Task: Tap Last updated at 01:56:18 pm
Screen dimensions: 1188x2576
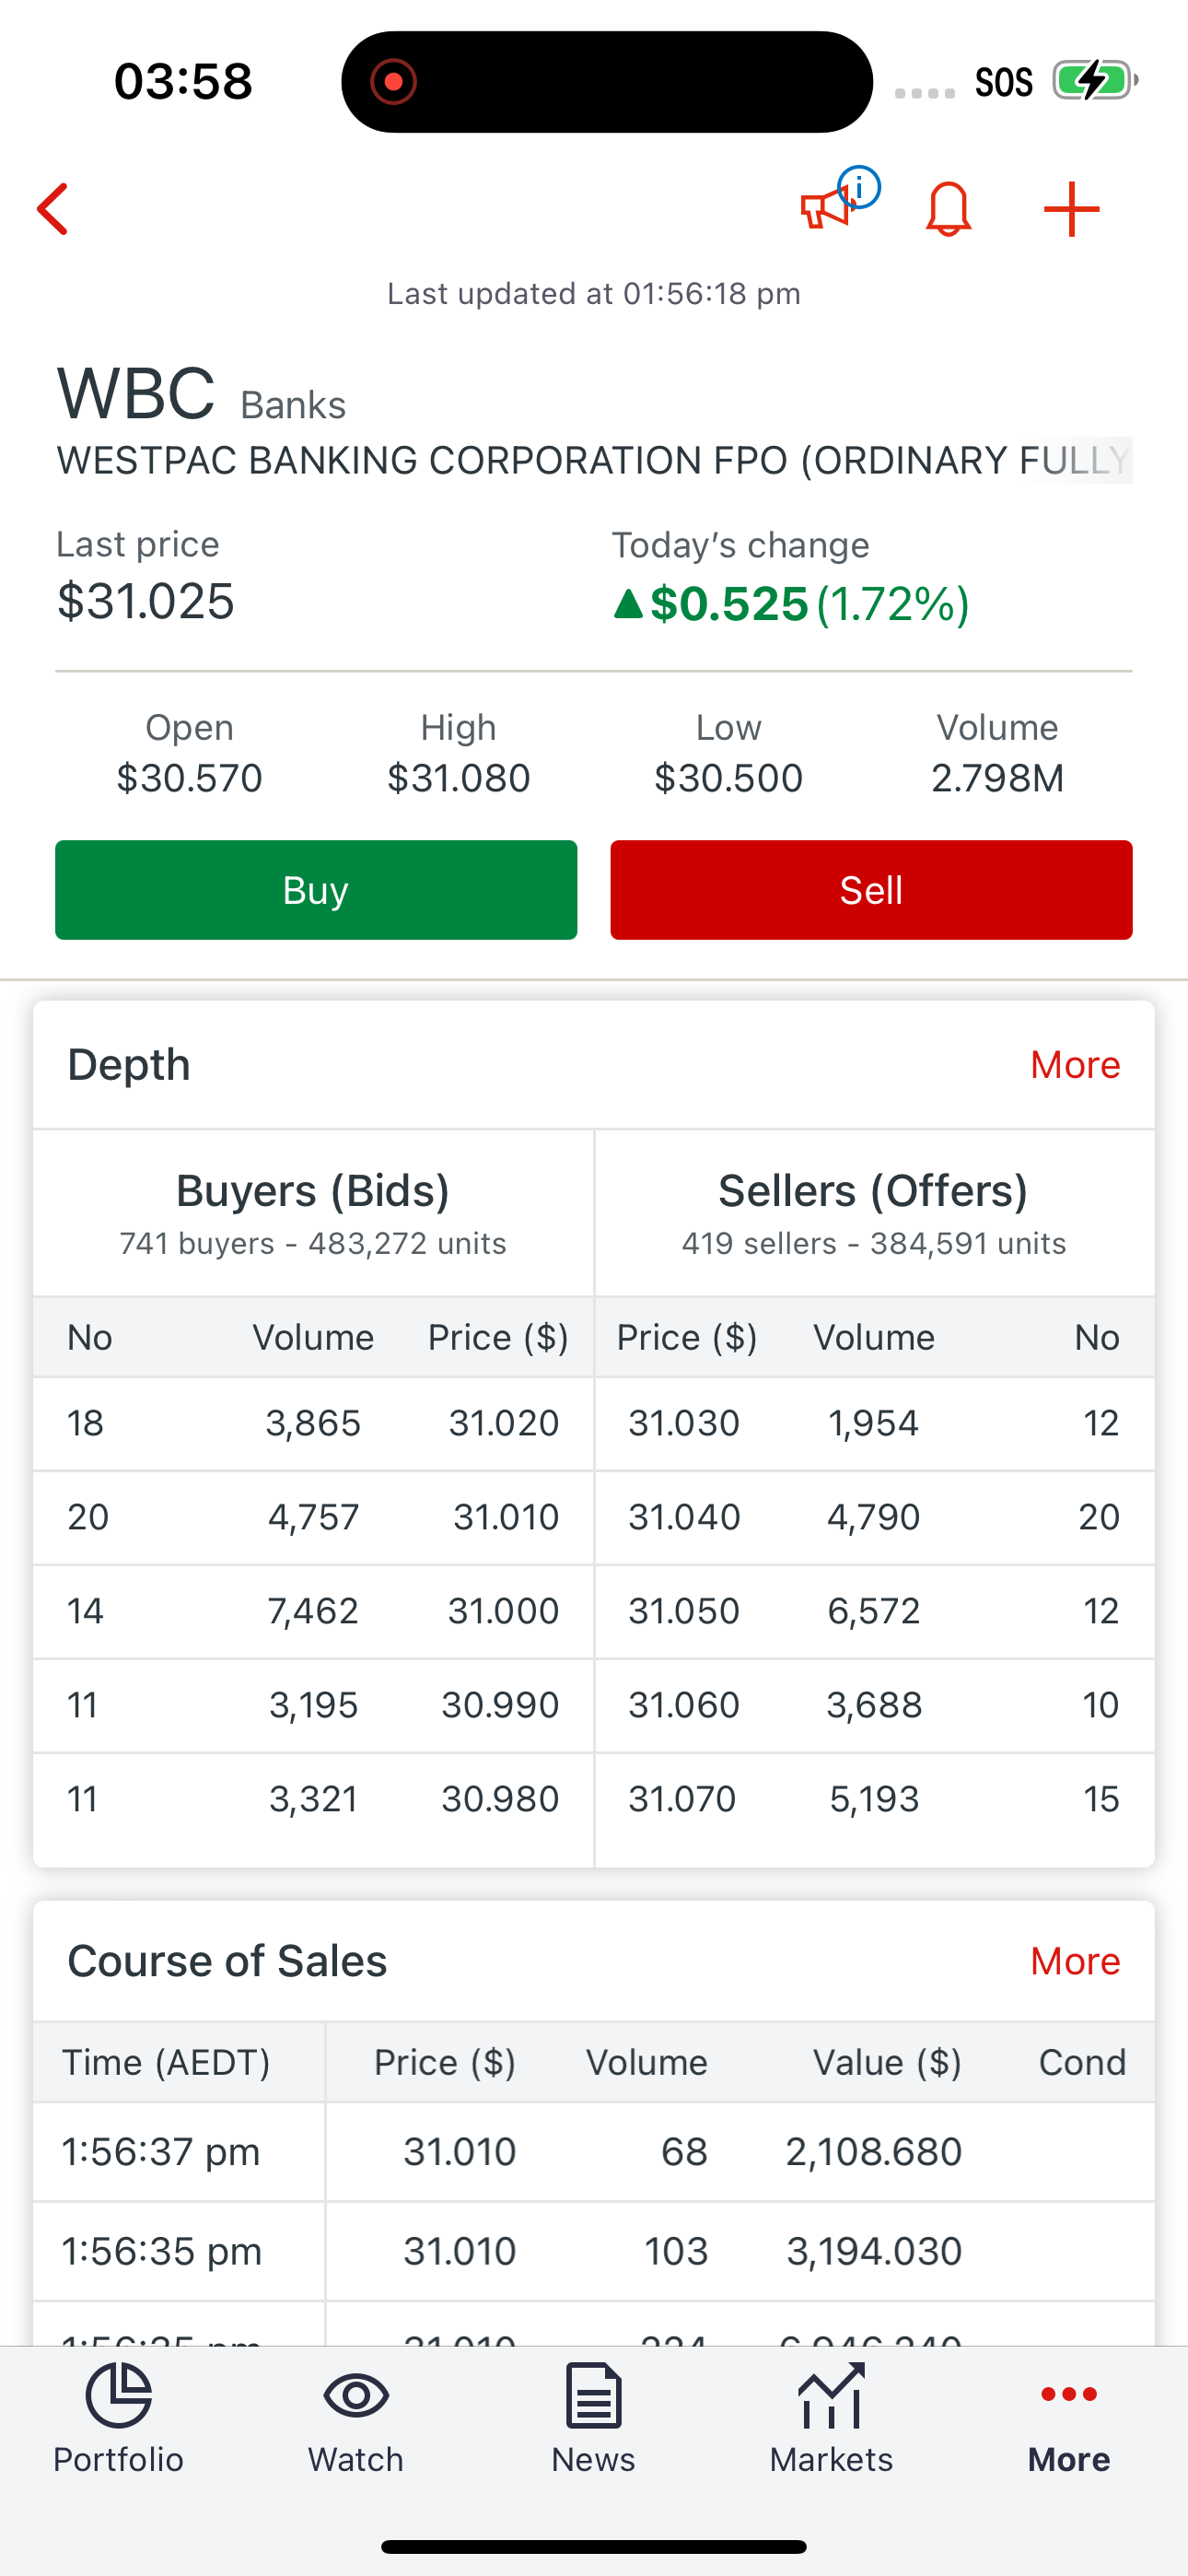Action: (594, 294)
